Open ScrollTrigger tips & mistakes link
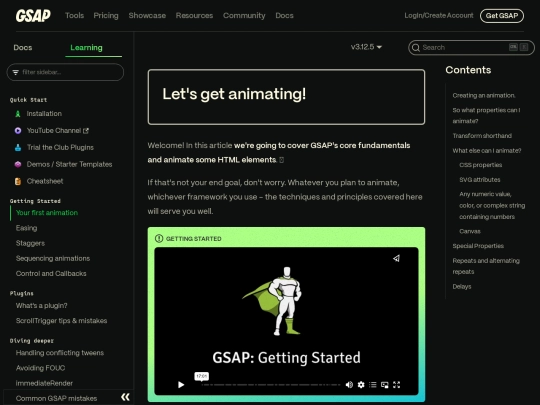Image resolution: width=540 pixels, height=405 pixels. (61, 321)
